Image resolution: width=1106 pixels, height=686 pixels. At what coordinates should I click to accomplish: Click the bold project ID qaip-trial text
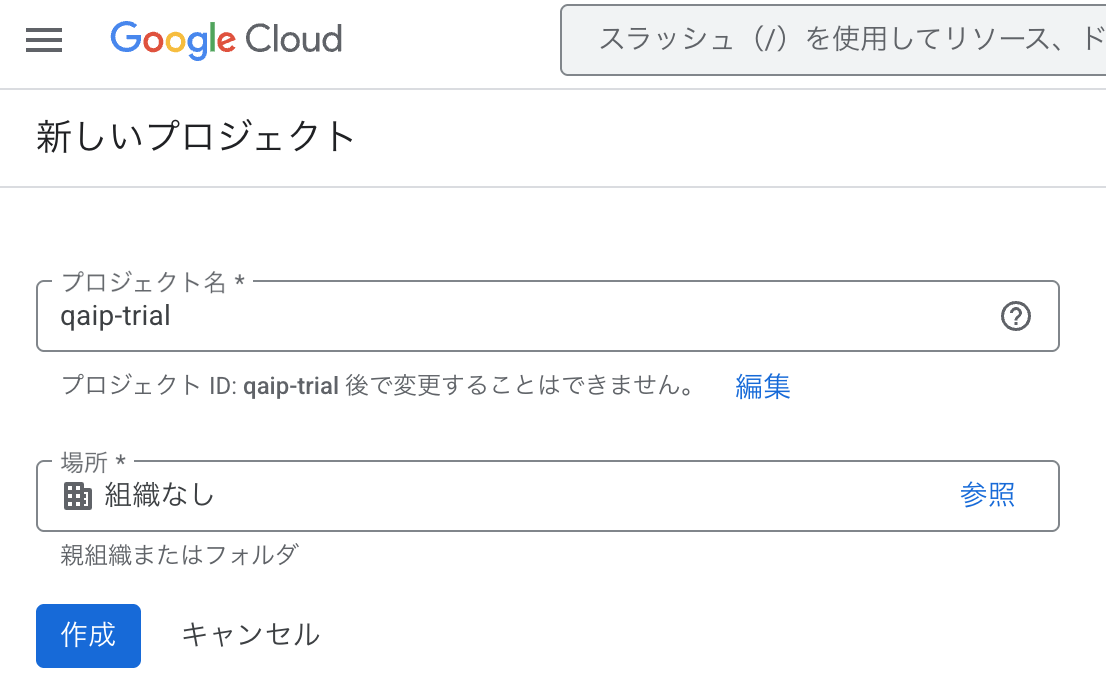pyautogui.click(x=290, y=386)
